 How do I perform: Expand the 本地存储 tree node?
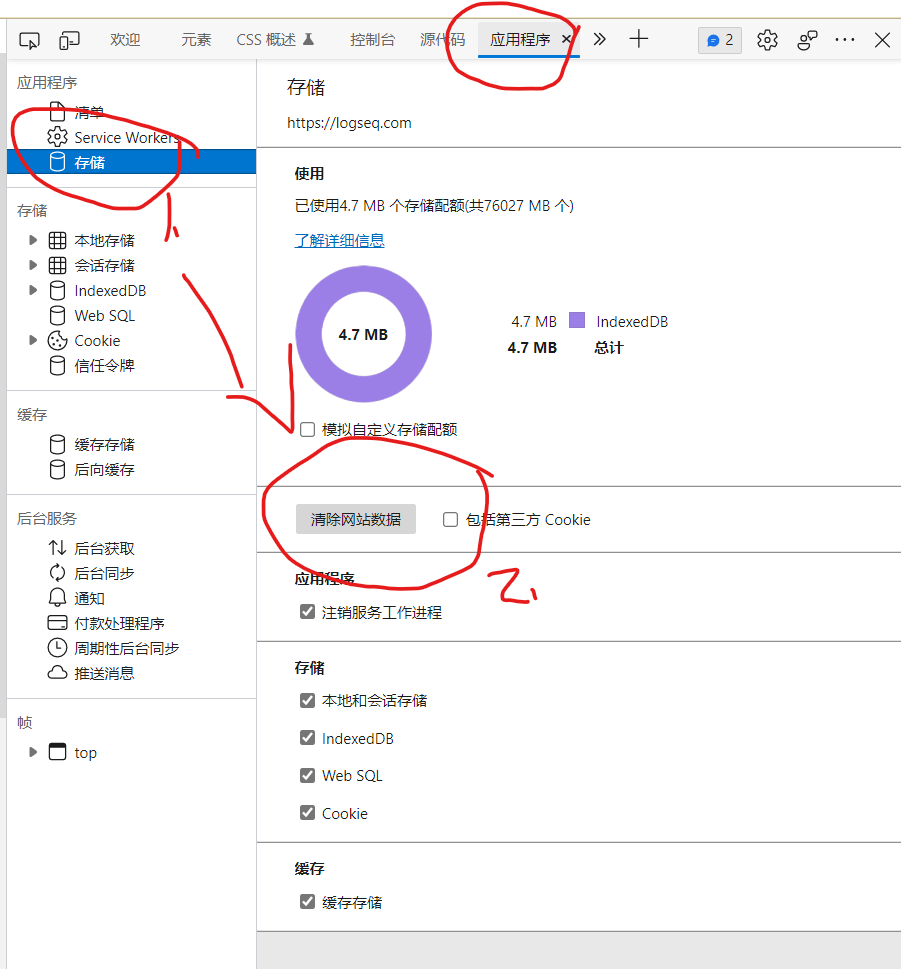pyautogui.click(x=33, y=240)
